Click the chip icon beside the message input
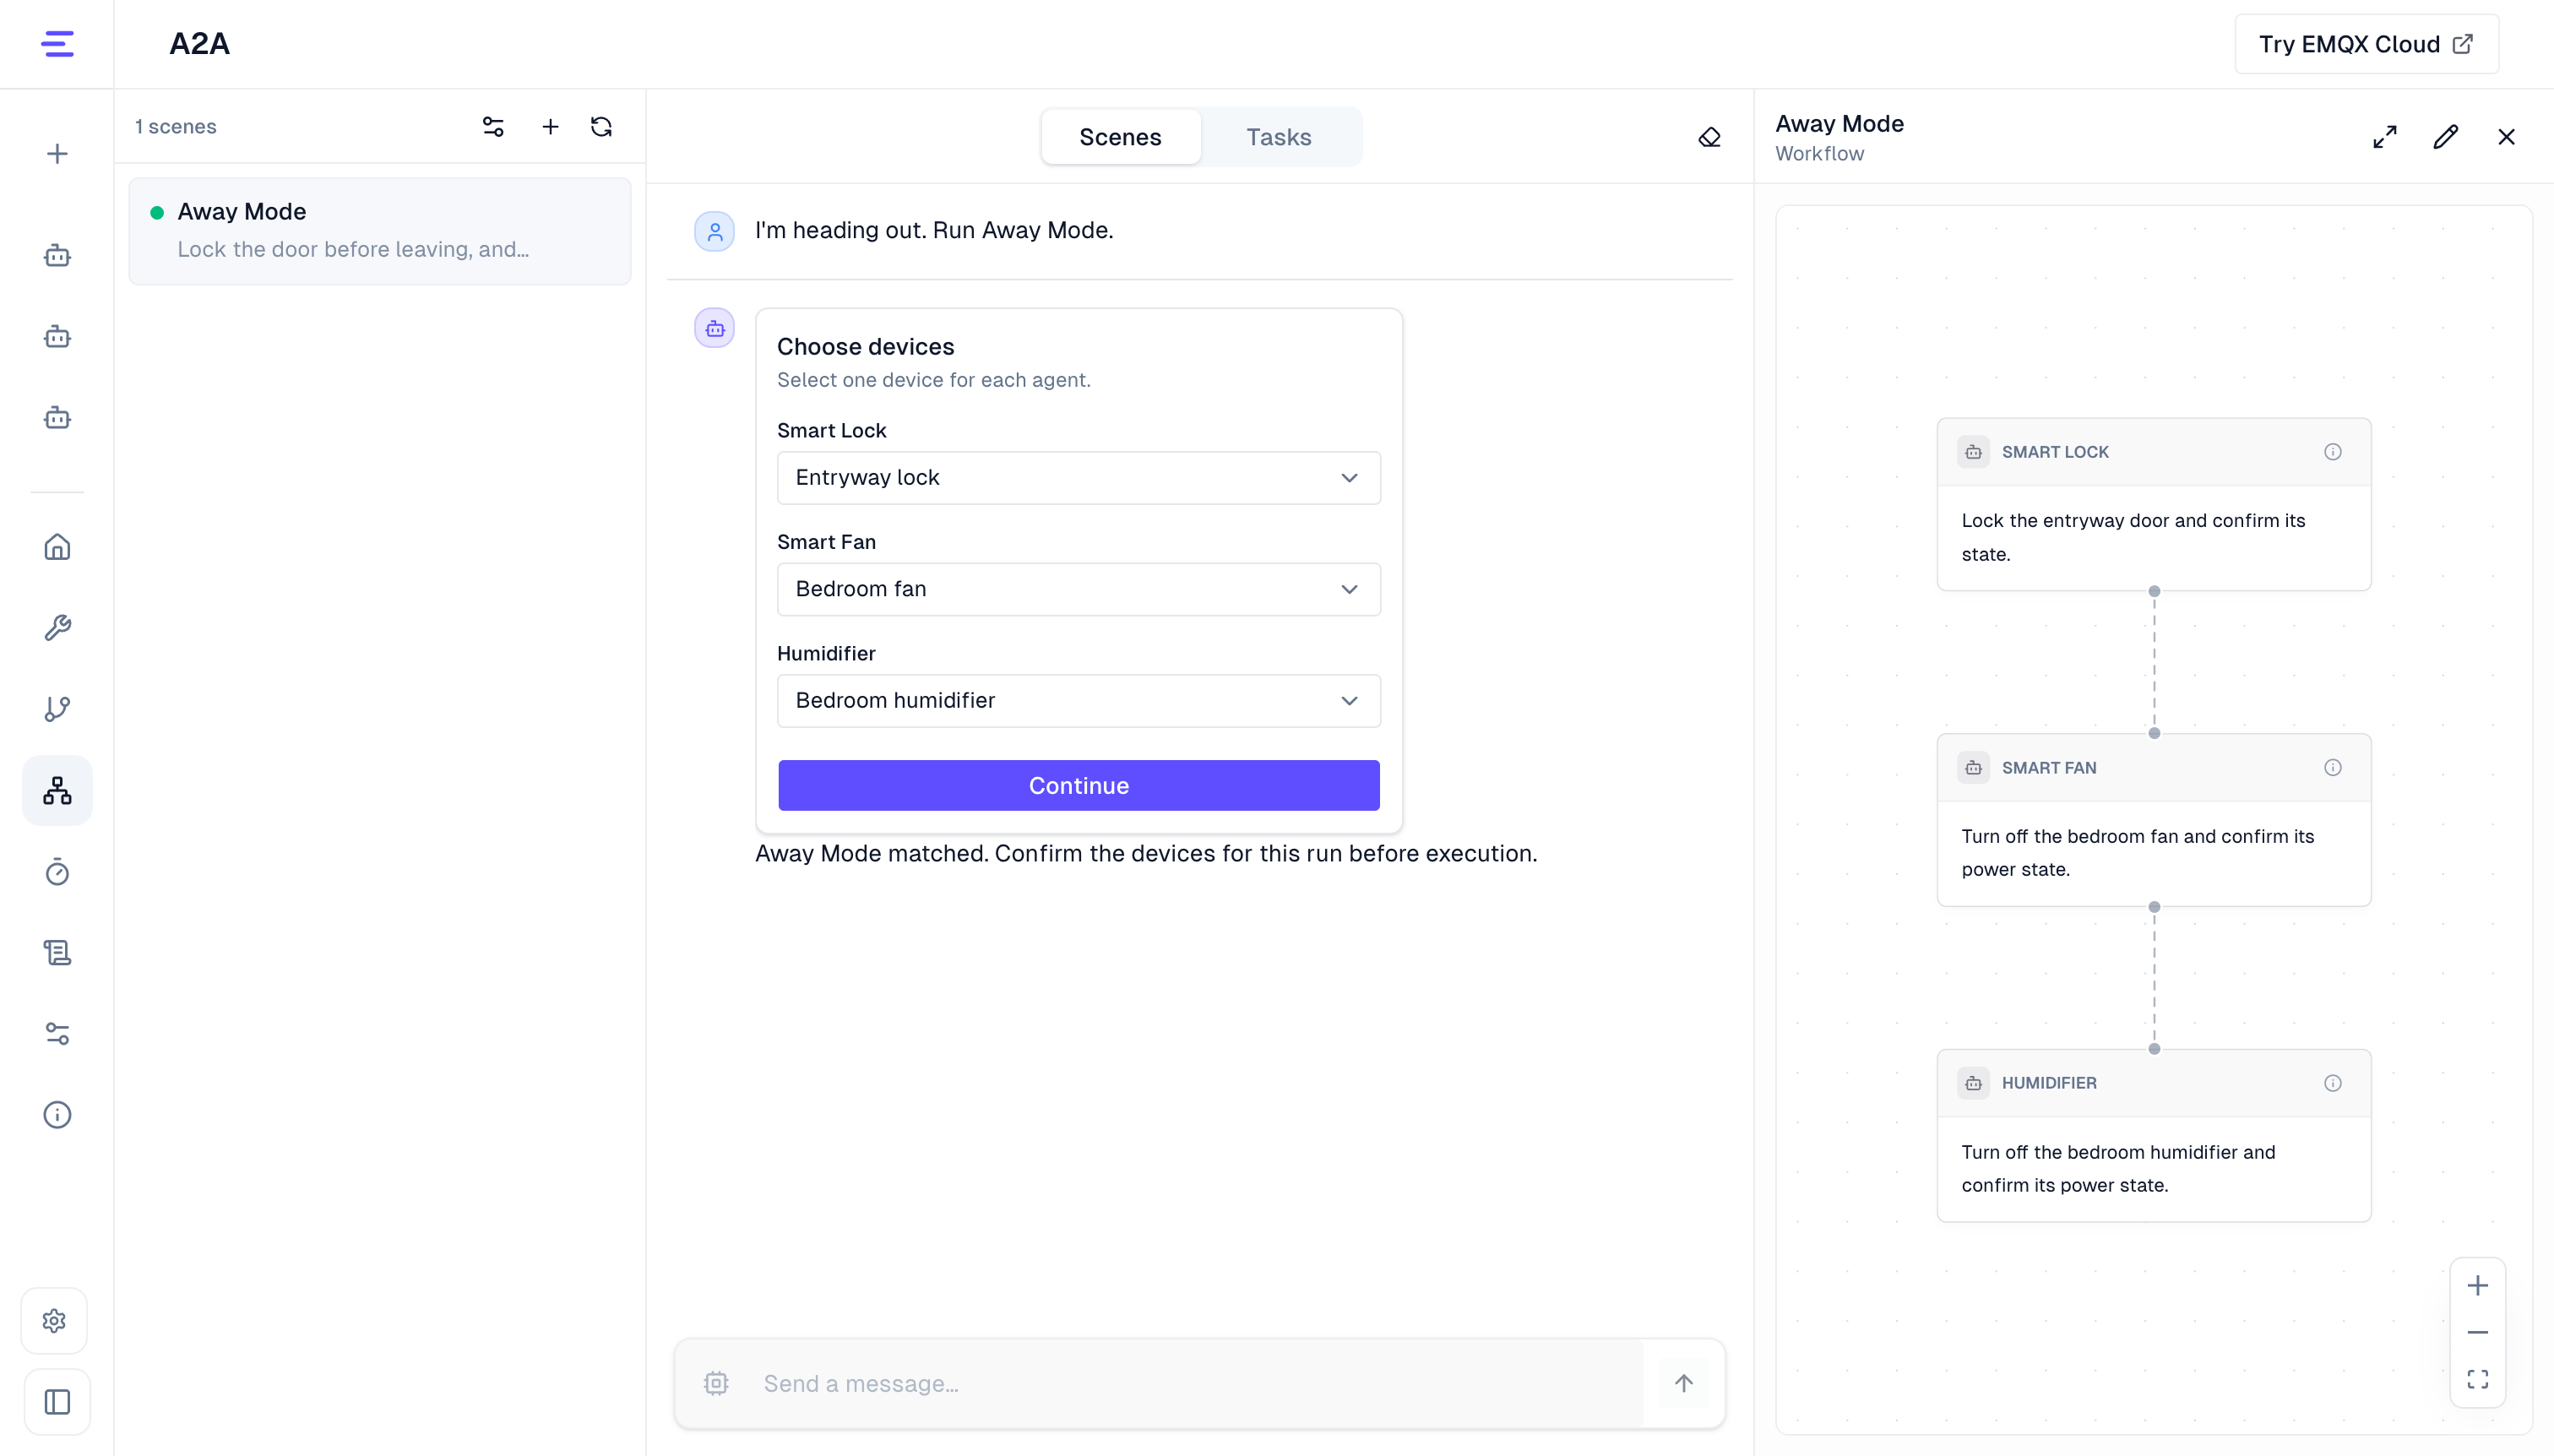 tap(716, 1384)
